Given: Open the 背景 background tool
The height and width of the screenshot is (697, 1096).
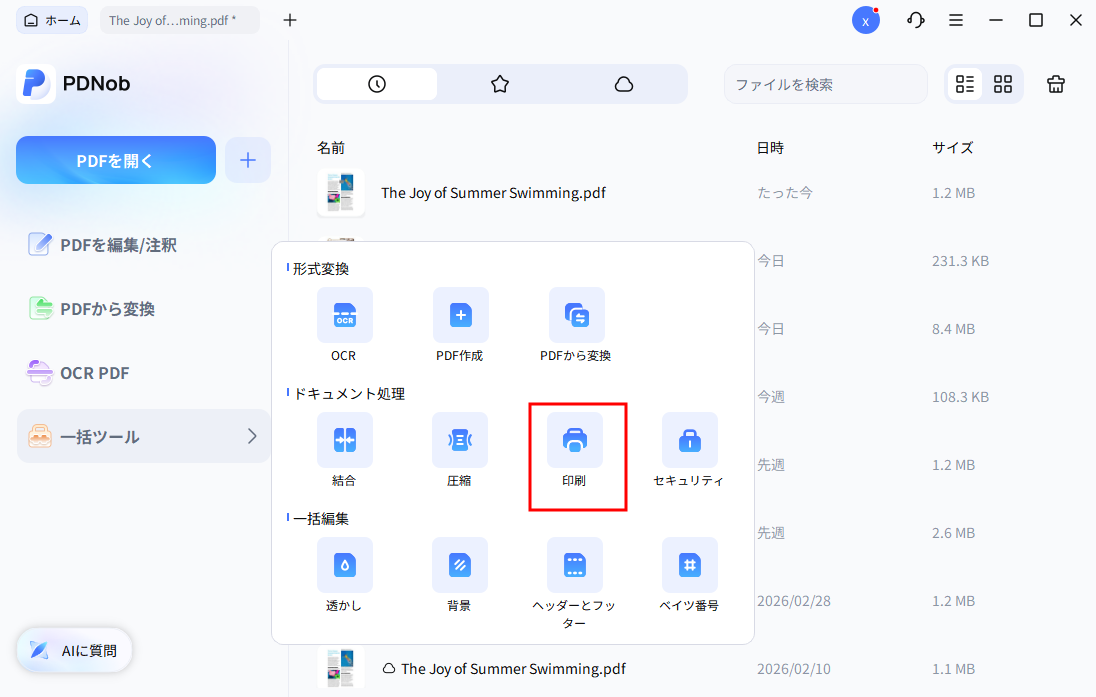Looking at the screenshot, I should pos(459,565).
